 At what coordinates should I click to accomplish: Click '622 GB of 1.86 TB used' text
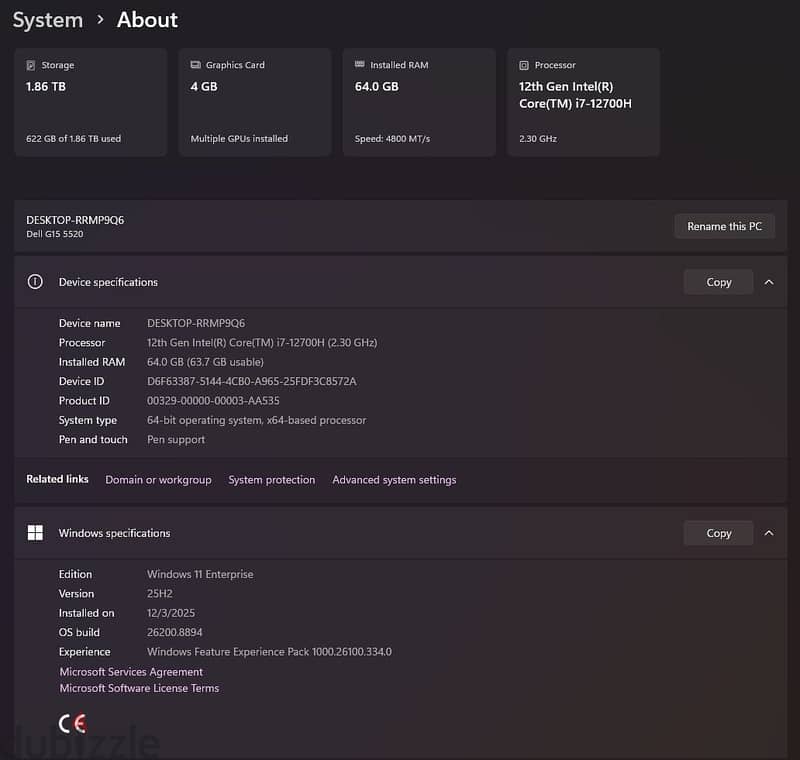click(73, 139)
